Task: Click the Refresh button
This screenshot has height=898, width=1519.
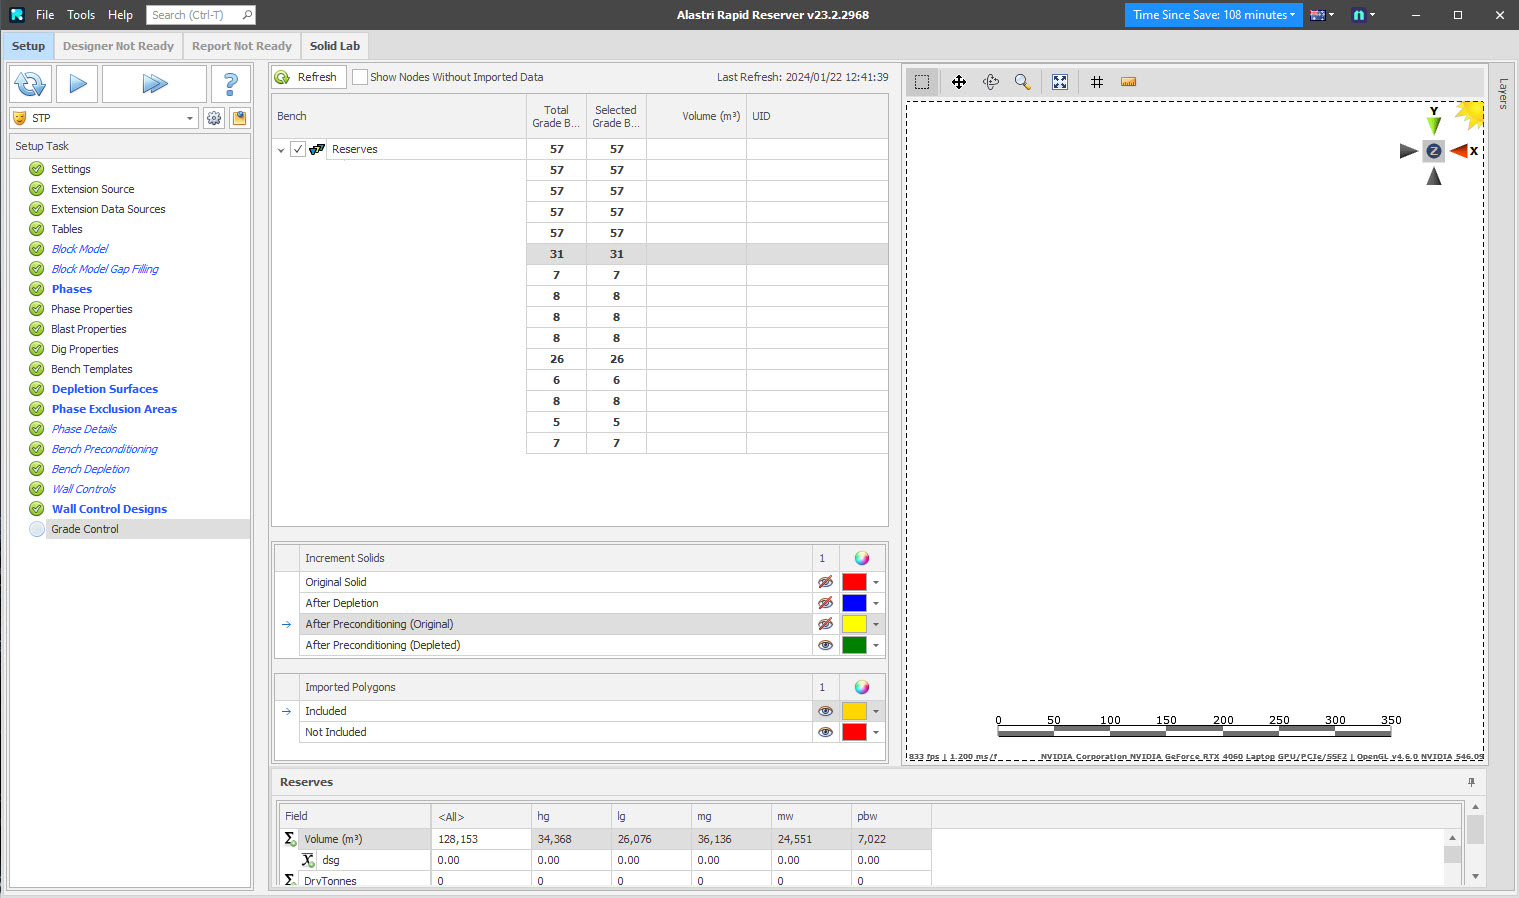Action: click(x=308, y=76)
